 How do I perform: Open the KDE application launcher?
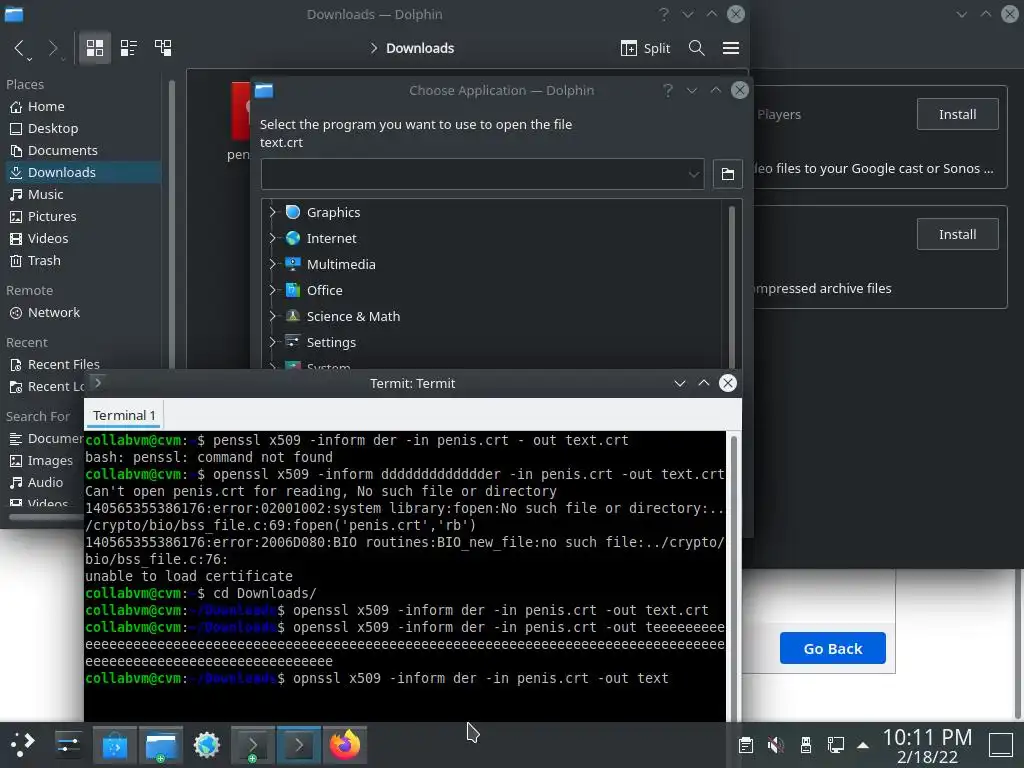(23, 745)
